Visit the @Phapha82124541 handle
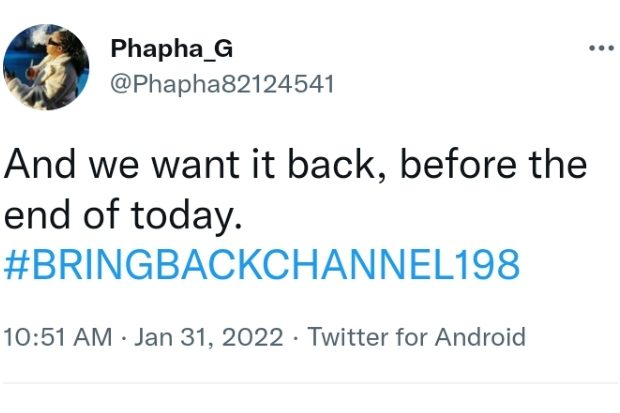620x413 pixels. pyautogui.click(x=220, y=83)
